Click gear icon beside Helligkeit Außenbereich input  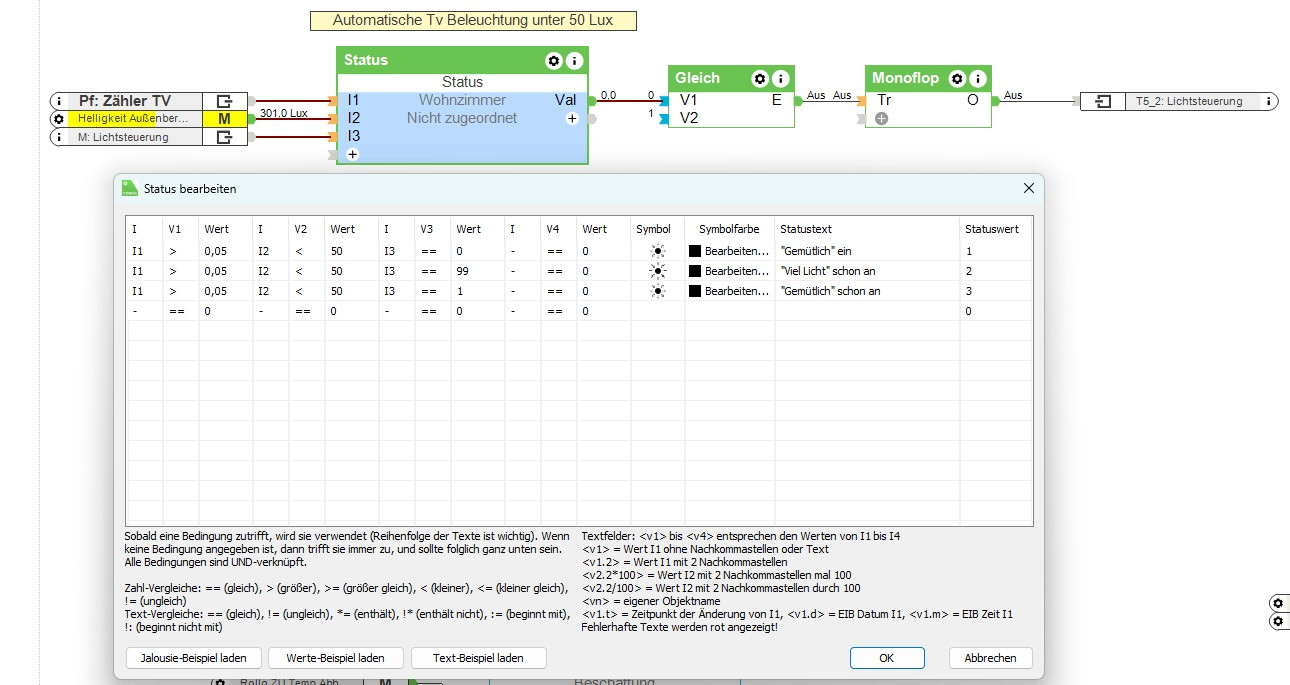click(x=59, y=119)
